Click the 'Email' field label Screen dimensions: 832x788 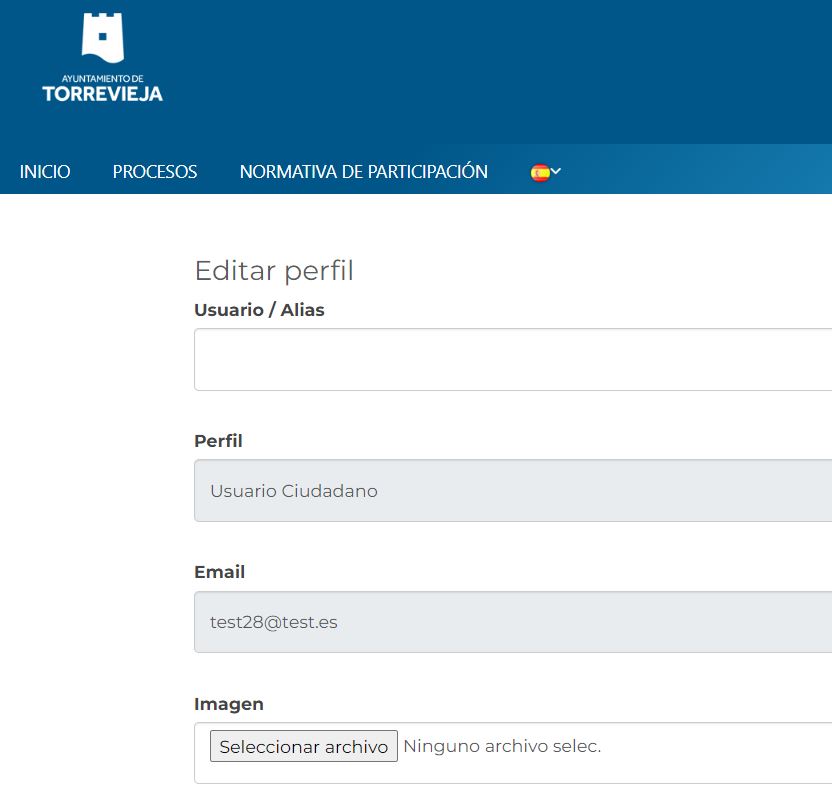(x=219, y=572)
